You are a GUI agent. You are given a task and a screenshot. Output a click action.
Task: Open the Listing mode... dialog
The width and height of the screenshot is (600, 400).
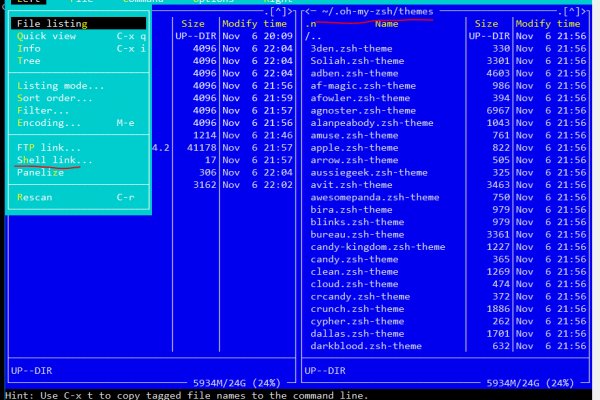(x=60, y=86)
